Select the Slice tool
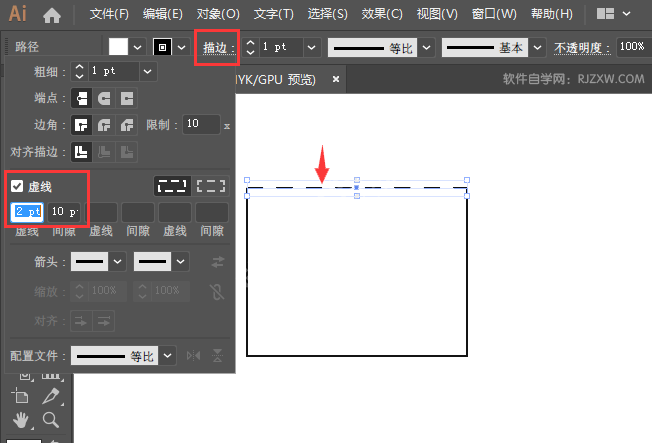652x443 pixels. (52, 396)
